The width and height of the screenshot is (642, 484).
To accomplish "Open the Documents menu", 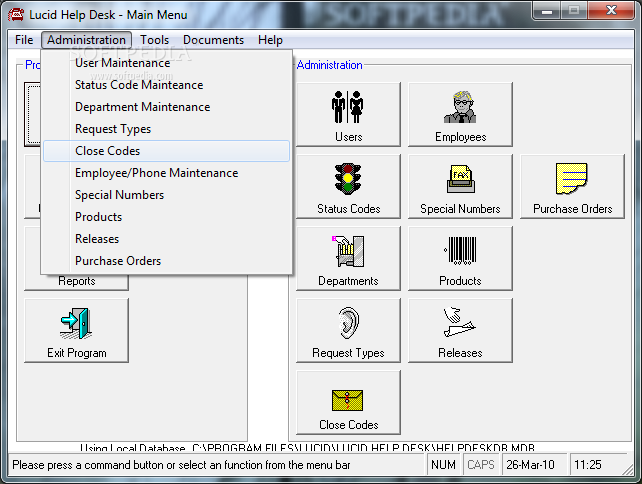I will [213, 40].
